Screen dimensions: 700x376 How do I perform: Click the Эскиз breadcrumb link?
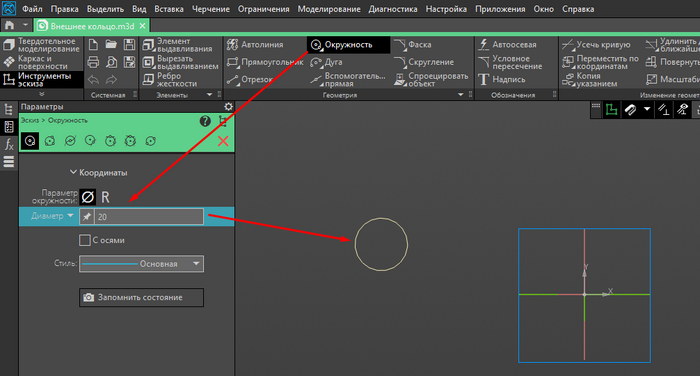(x=30, y=121)
